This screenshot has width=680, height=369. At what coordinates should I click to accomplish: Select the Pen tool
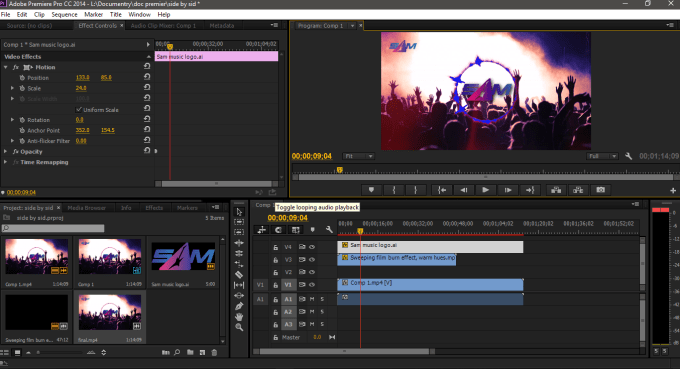[x=239, y=306]
